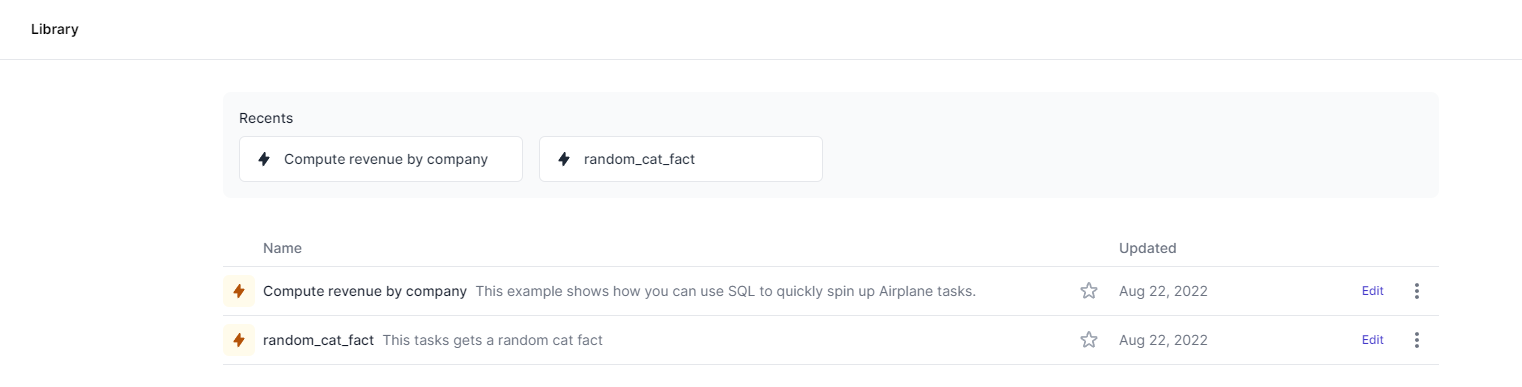Screen dimensions: 1522x387
Task: Click the lightning icon for Compute revenue row
Action: [238, 291]
